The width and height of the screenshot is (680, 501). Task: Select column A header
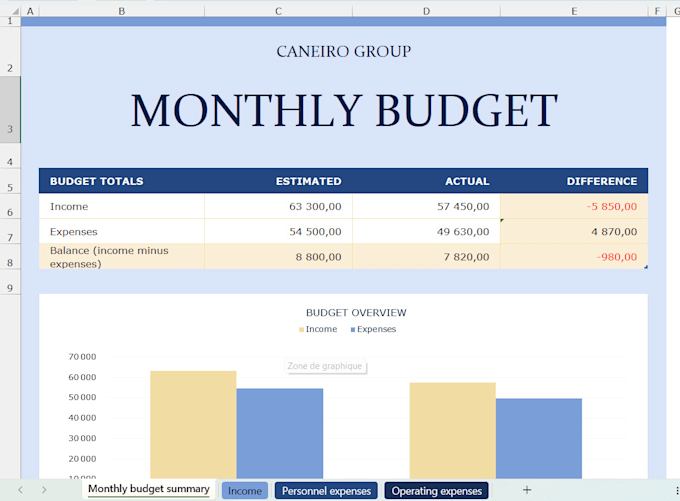tap(30, 11)
